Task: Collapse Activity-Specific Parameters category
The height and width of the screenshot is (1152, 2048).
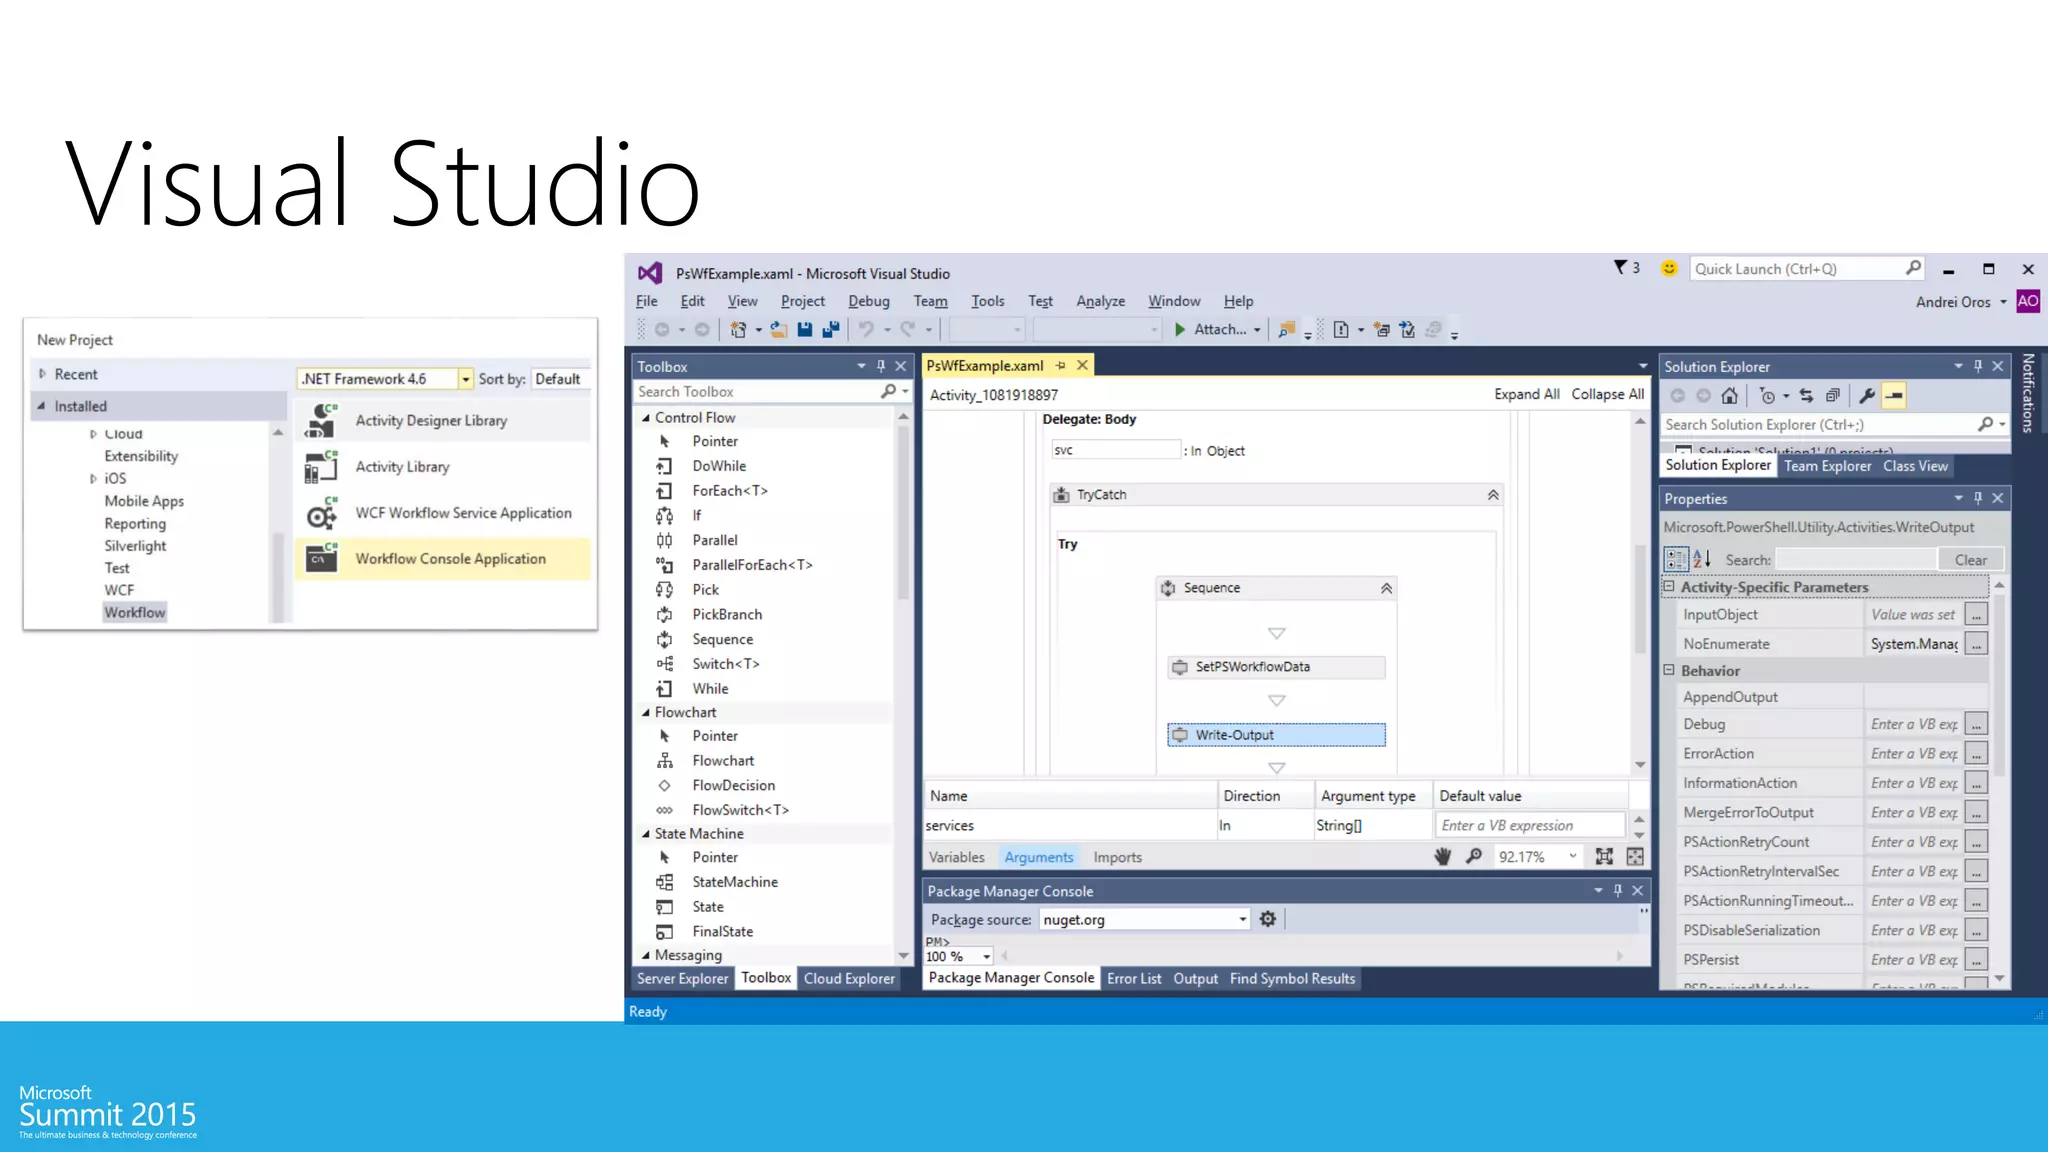Action: coord(1669,587)
